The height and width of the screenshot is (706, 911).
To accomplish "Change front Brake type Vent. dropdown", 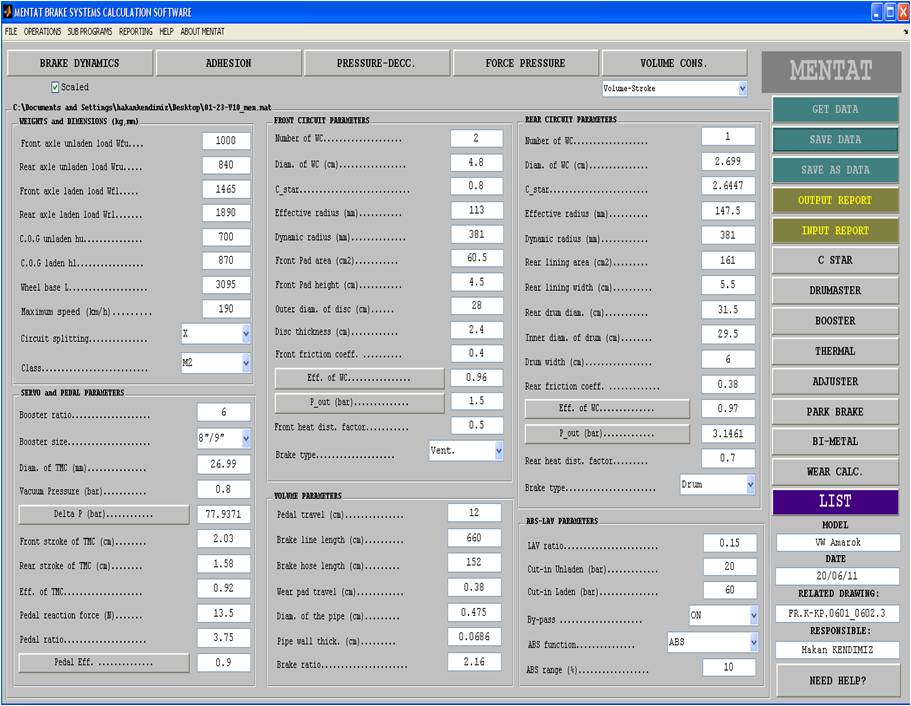I will pos(466,451).
